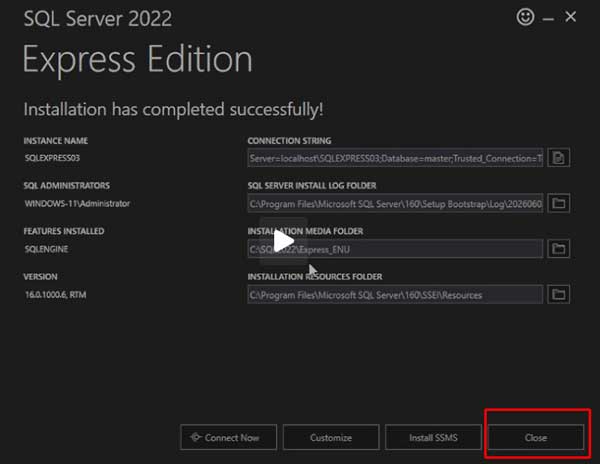Copy the connection string with the copy icon

coord(558,158)
